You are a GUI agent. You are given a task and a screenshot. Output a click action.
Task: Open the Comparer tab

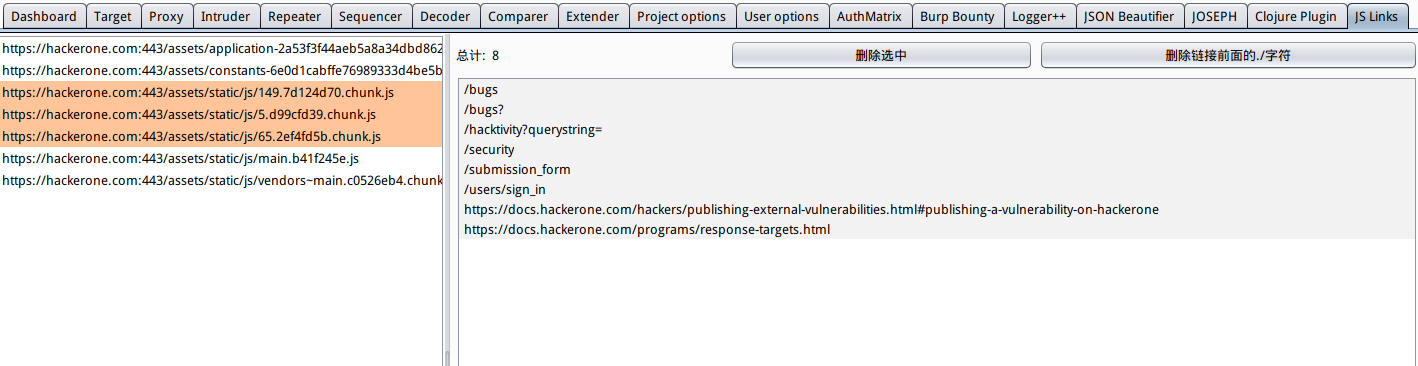click(x=518, y=16)
